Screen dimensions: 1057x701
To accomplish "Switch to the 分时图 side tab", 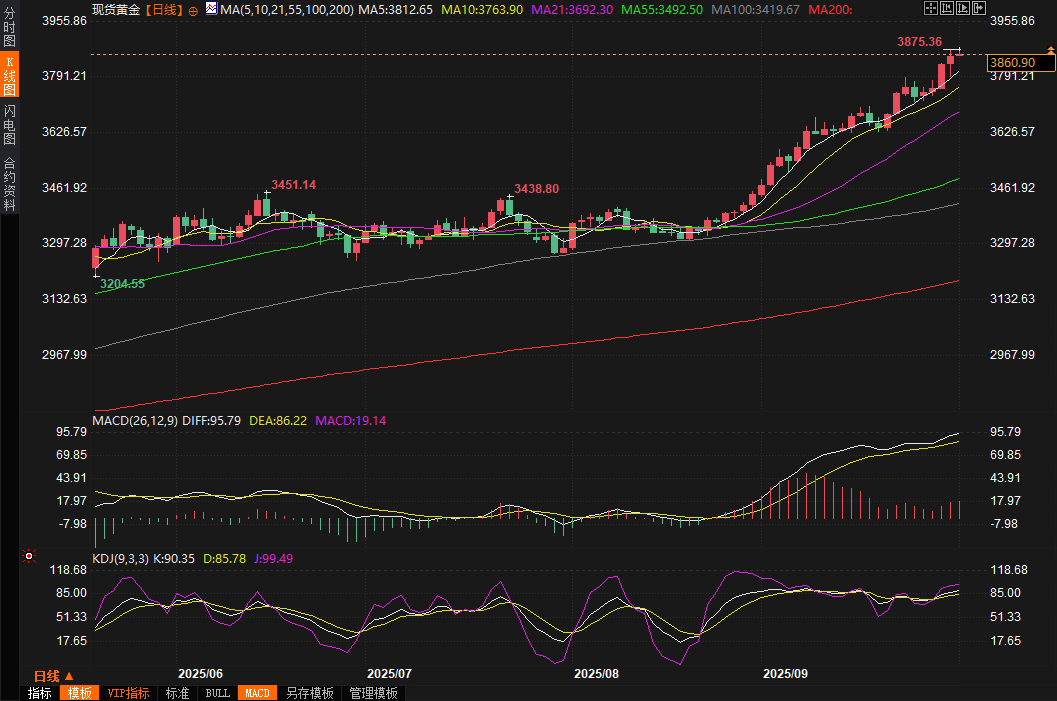I will click(9, 29).
